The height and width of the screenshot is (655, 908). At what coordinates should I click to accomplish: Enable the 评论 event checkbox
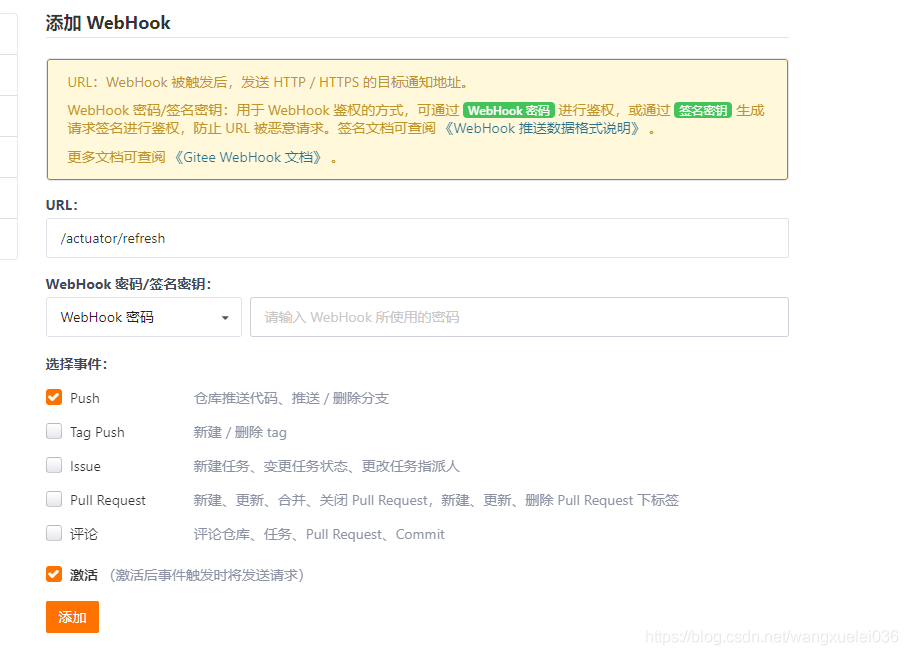coord(54,533)
